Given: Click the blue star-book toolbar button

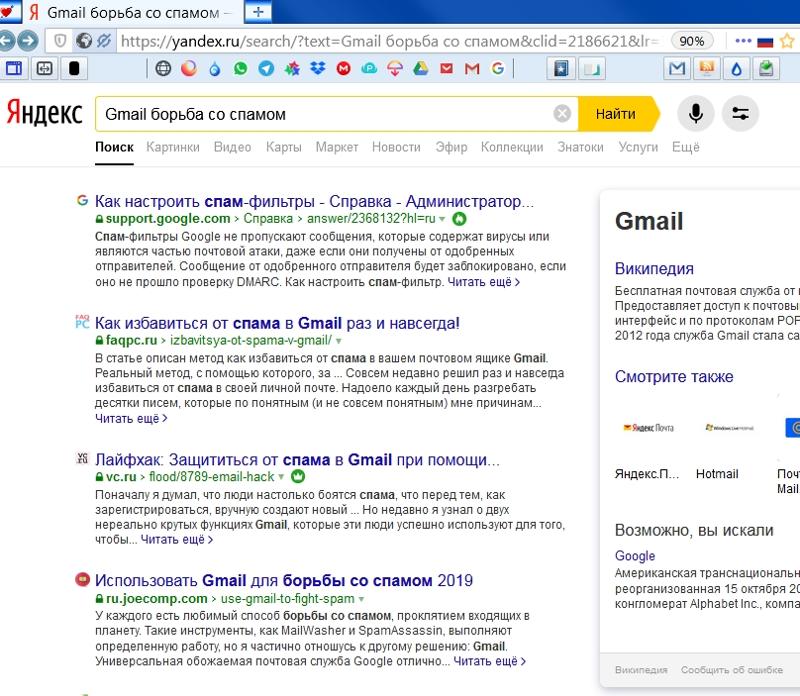Looking at the screenshot, I should (x=561, y=68).
